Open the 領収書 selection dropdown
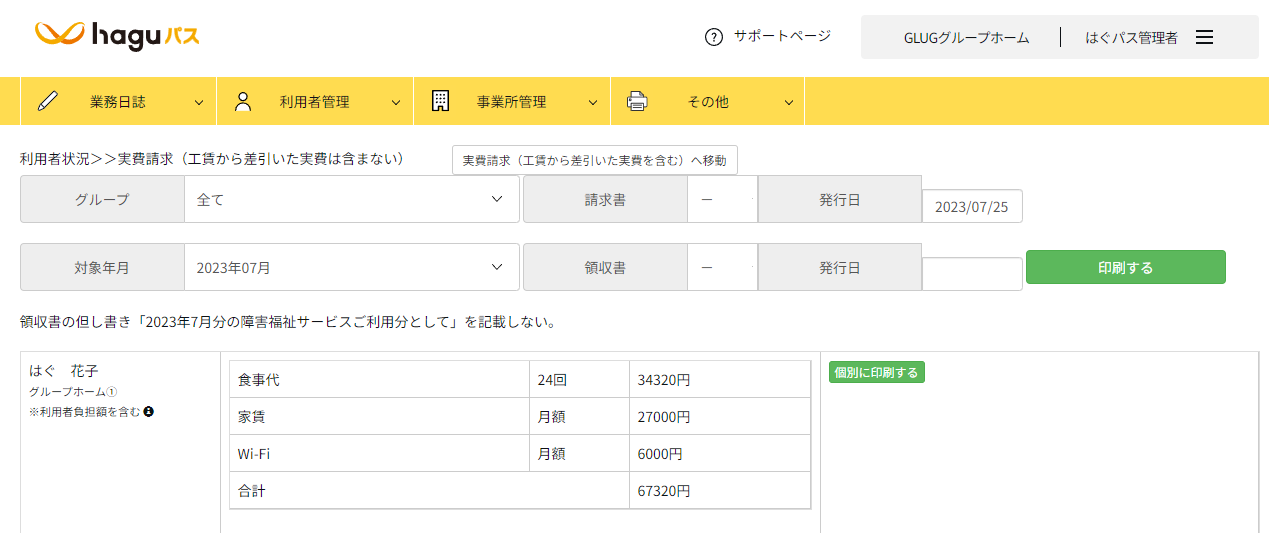Viewport: 1269px width, 533px height. coord(721,267)
